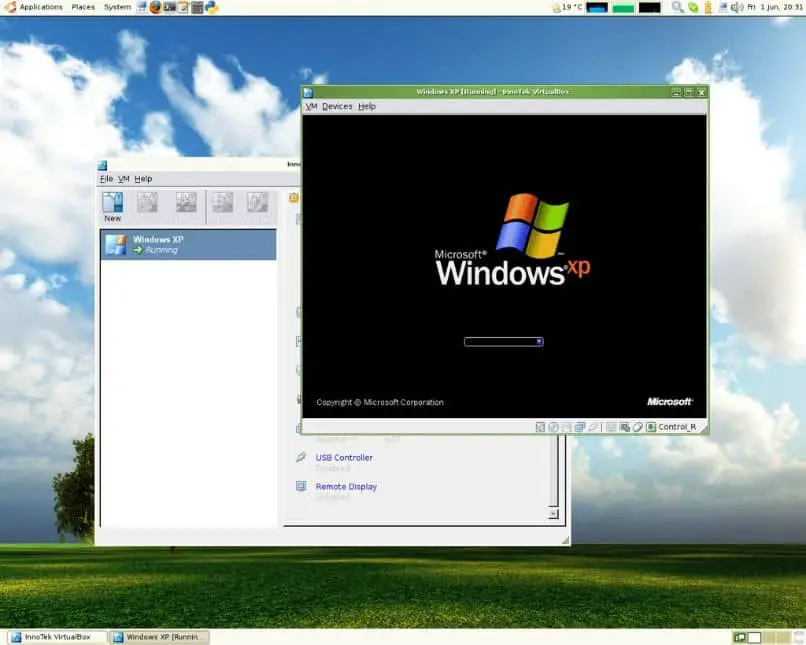806x645 pixels.
Task: Click the CD/DVD status bar icon
Action: tap(554, 427)
